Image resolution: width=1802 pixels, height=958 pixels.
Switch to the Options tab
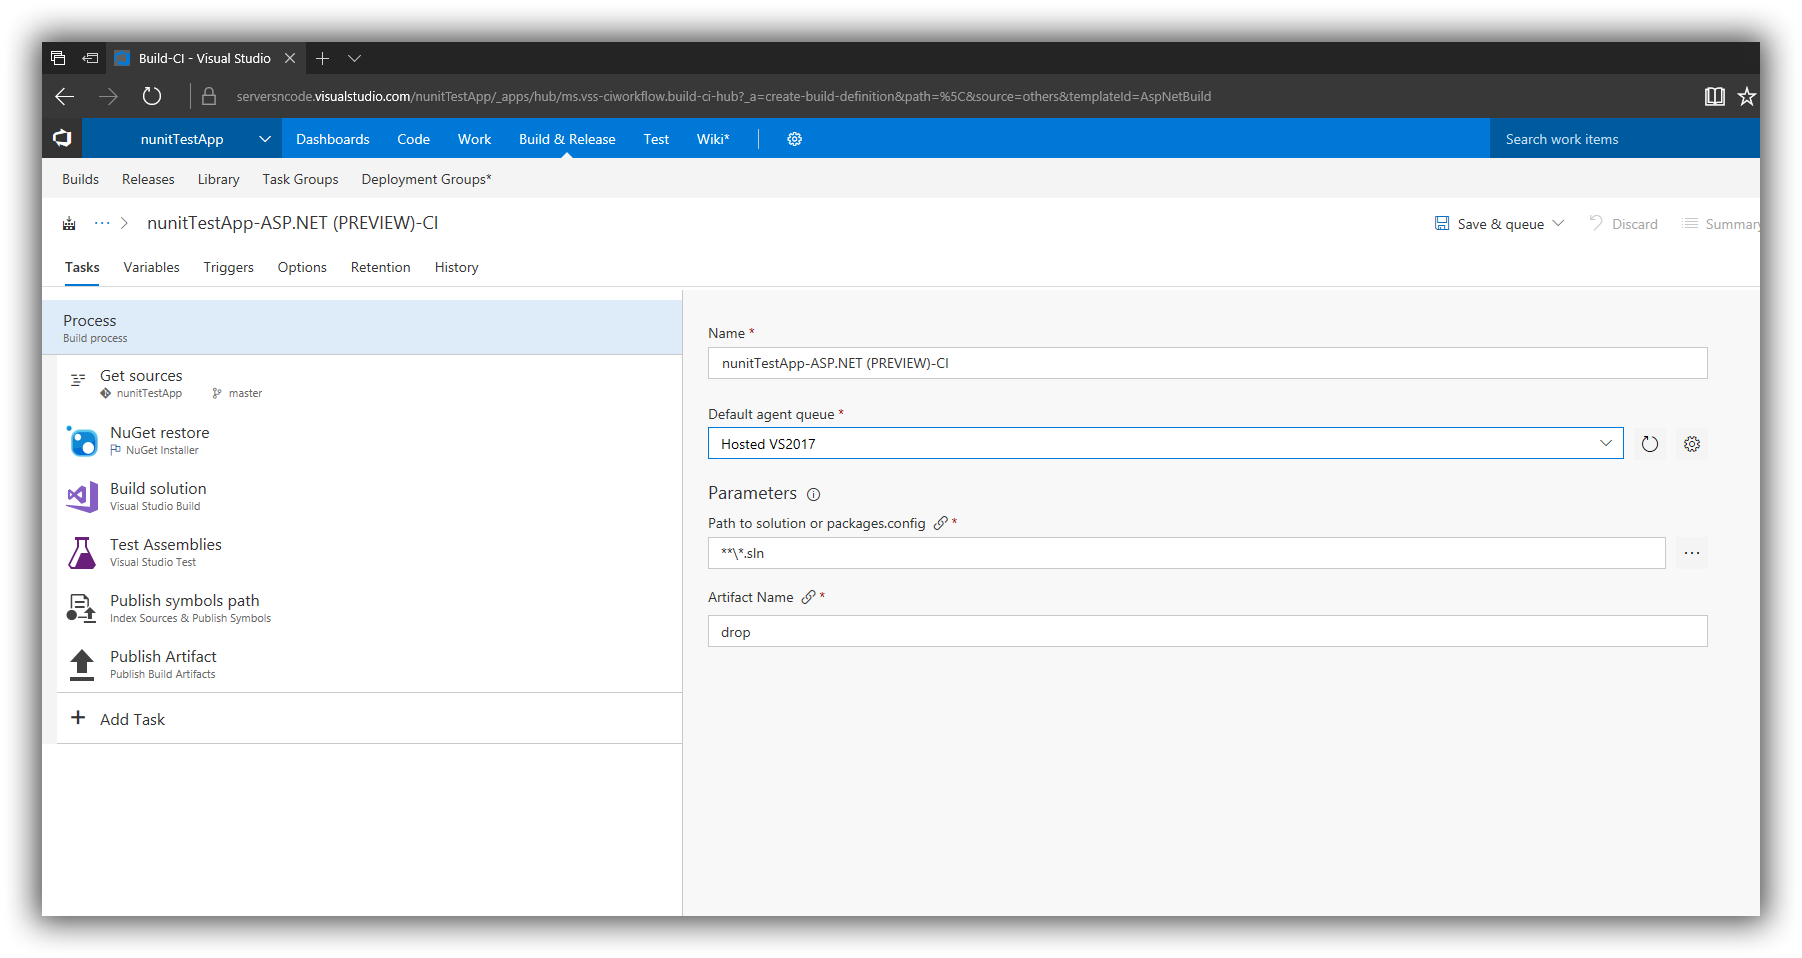pyautogui.click(x=302, y=267)
